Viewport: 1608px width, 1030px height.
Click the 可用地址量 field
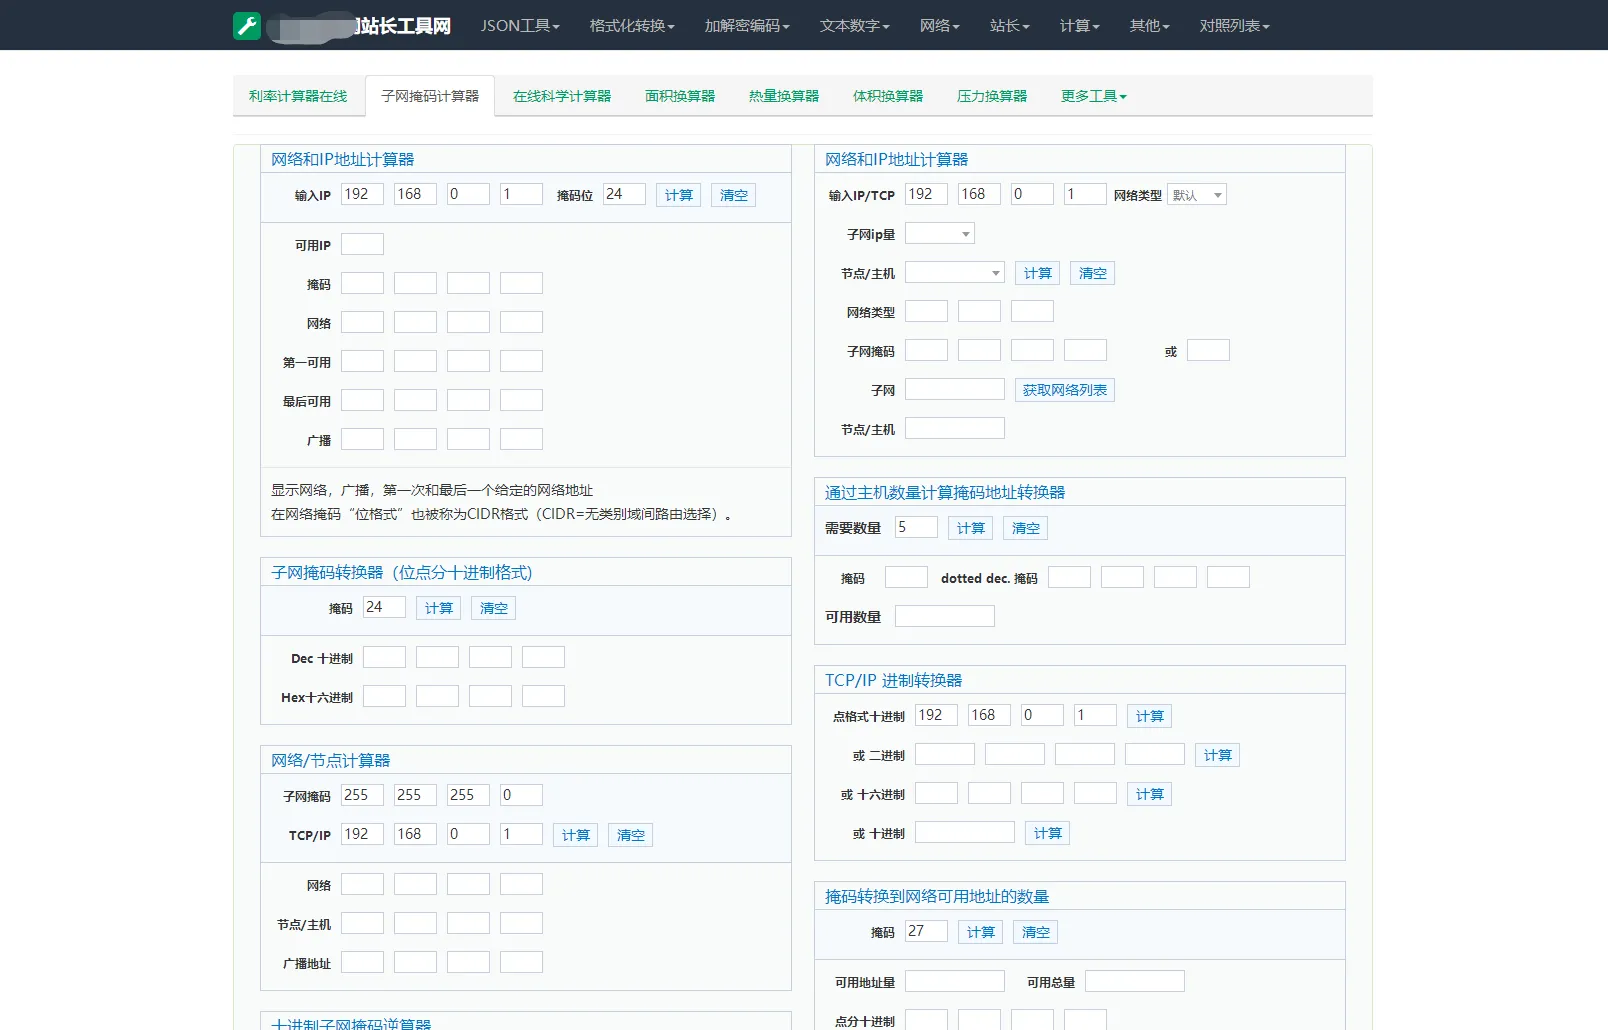955,981
